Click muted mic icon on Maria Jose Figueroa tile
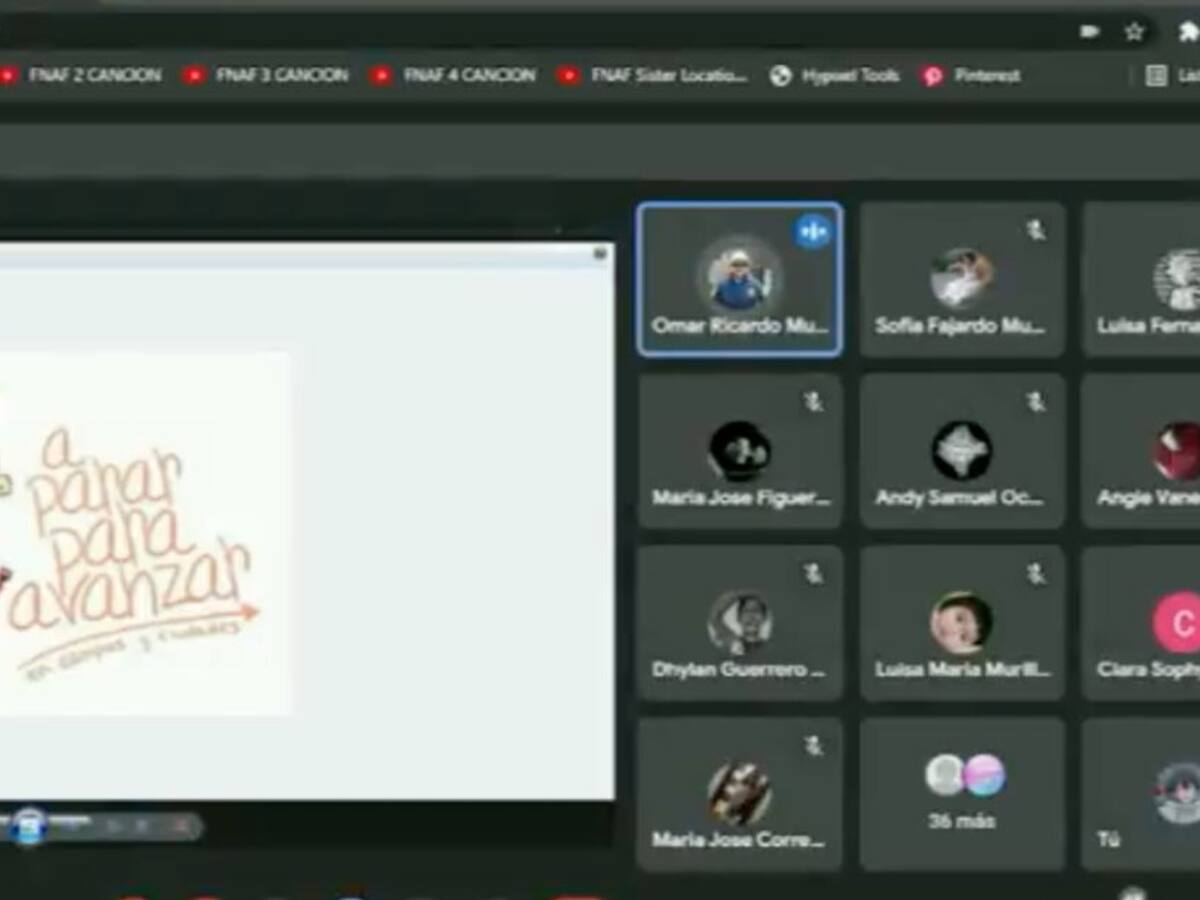 tap(814, 402)
